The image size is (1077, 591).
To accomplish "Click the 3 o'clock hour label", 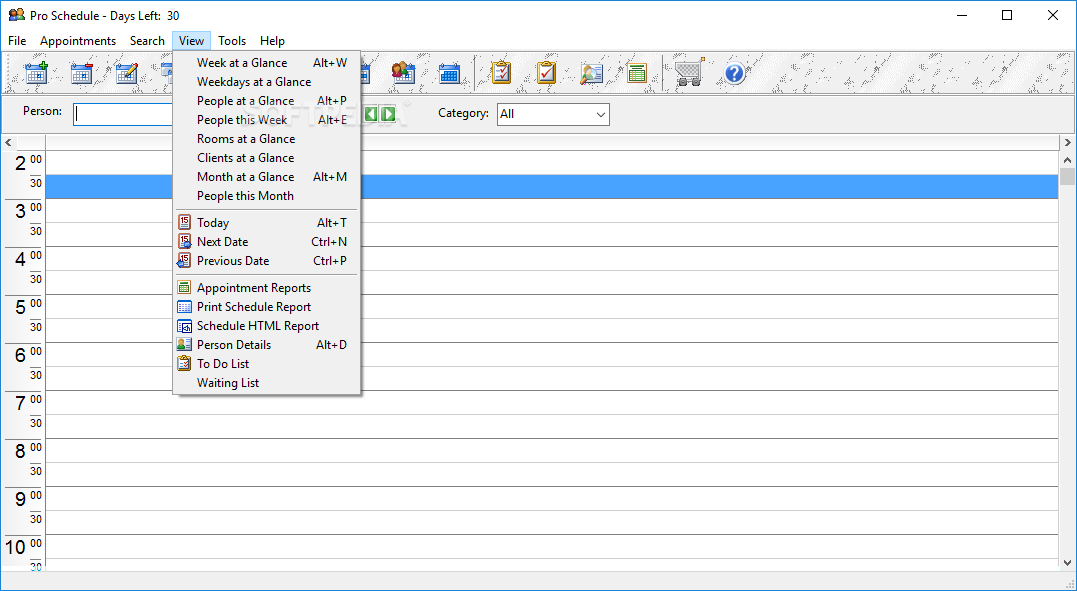I will [20, 211].
